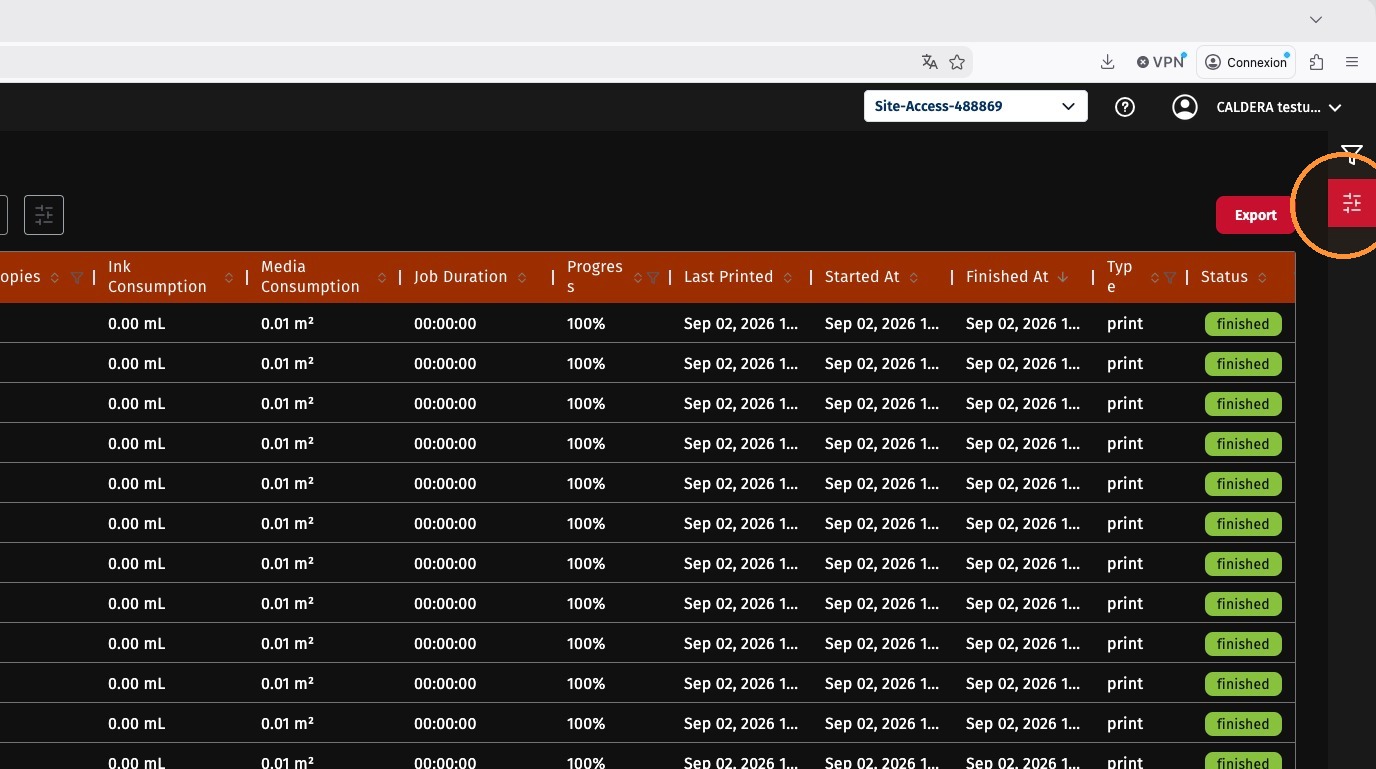The width and height of the screenshot is (1376, 769).
Task: Open the funnel filter panel at right edge
Action: (x=1352, y=154)
